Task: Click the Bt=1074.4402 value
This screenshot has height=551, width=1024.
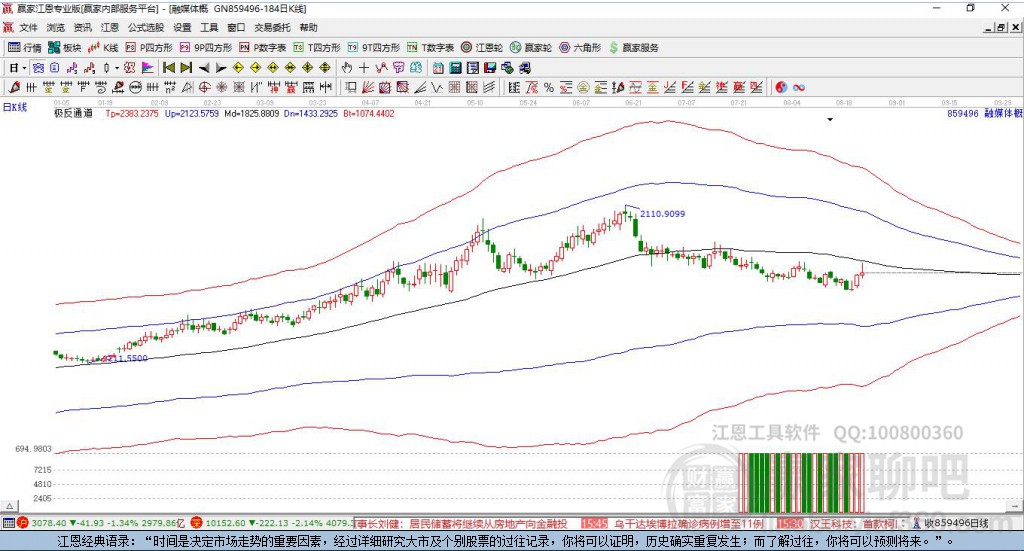Action: point(368,113)
